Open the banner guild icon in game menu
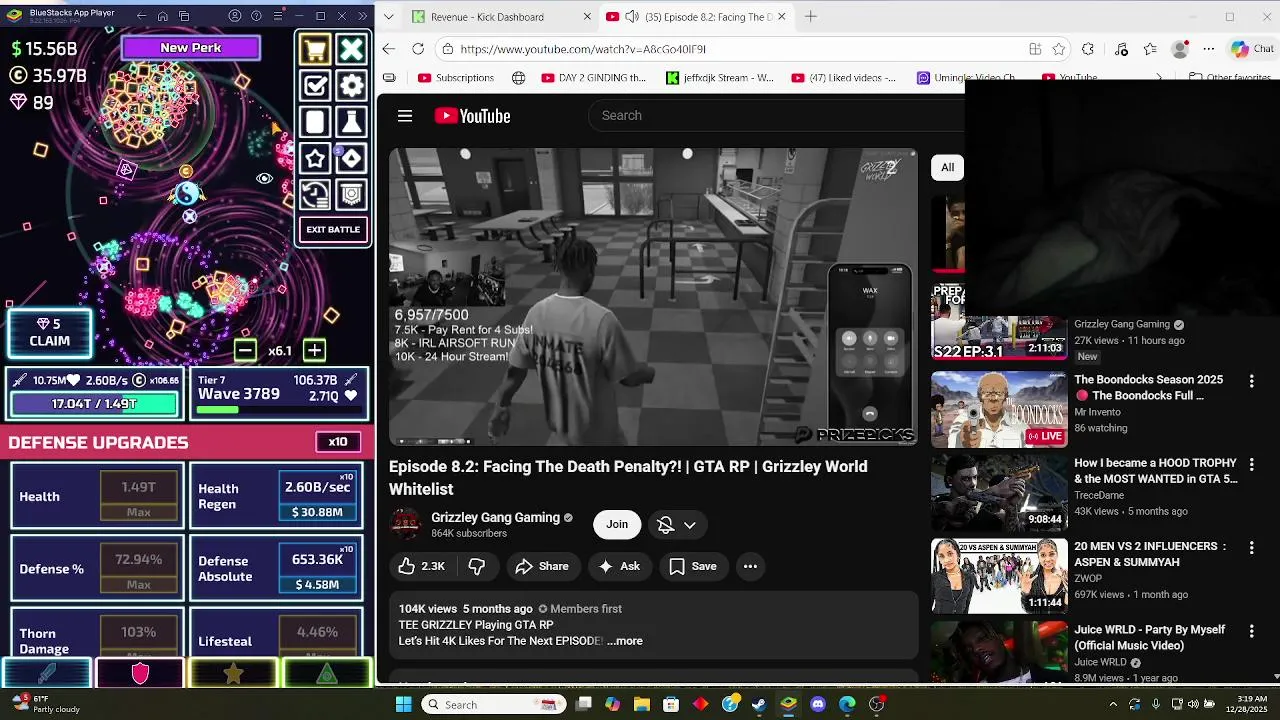 pos(351,195)
